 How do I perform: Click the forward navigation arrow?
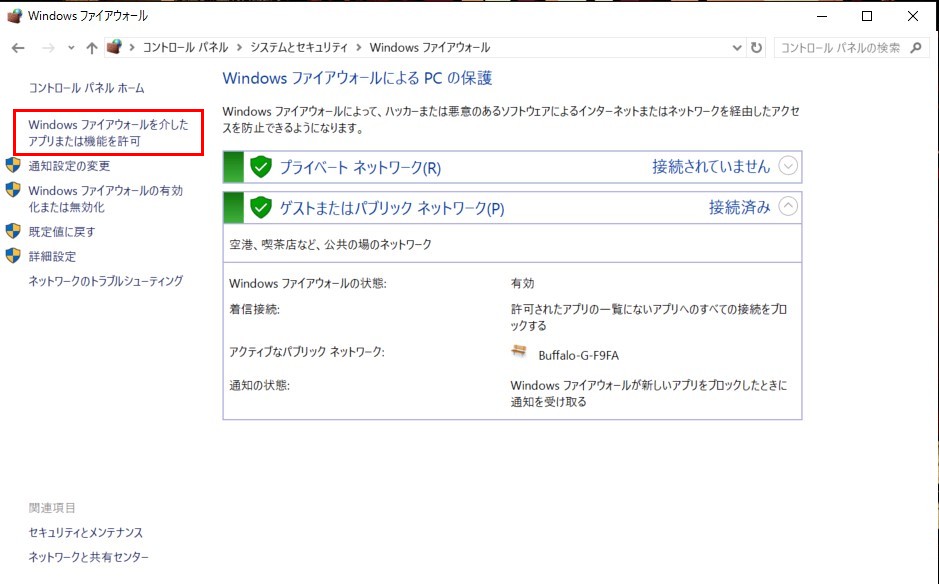click(48, 48)
